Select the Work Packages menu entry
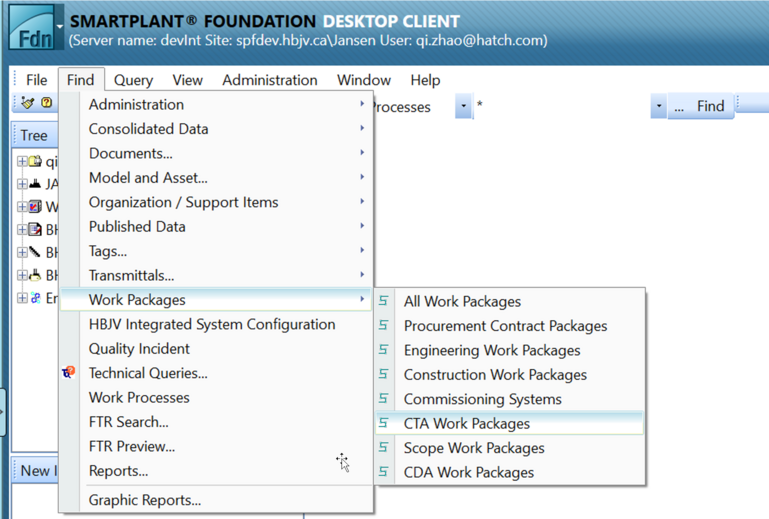The image size is (769, 519). pos(216,299)
